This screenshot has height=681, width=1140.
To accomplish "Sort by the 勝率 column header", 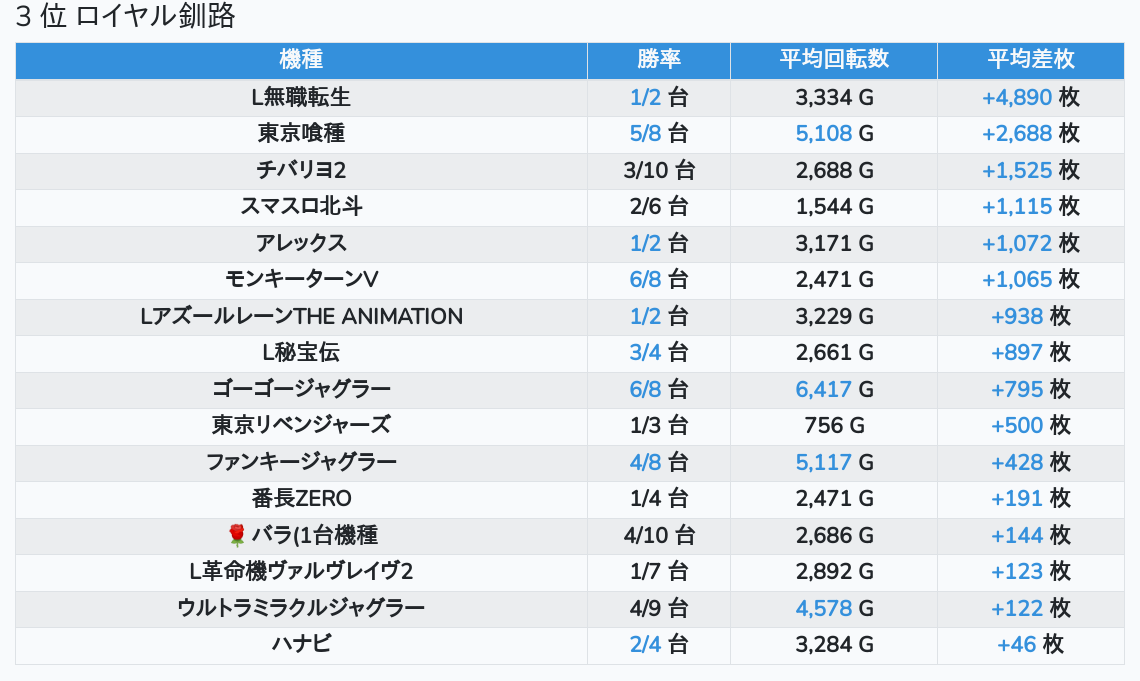I will pyautogui.click(x=658, y=60).
